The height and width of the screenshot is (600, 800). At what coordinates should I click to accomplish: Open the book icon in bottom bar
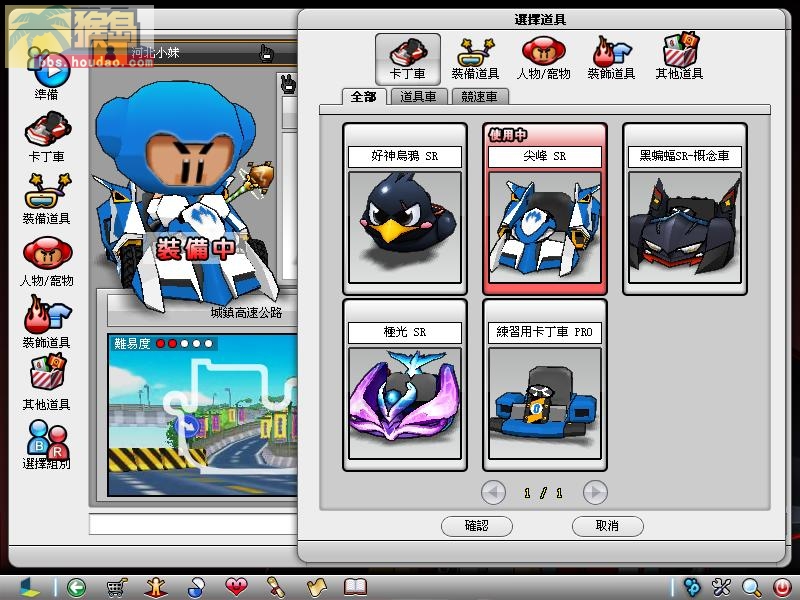(x=356, y=587)
